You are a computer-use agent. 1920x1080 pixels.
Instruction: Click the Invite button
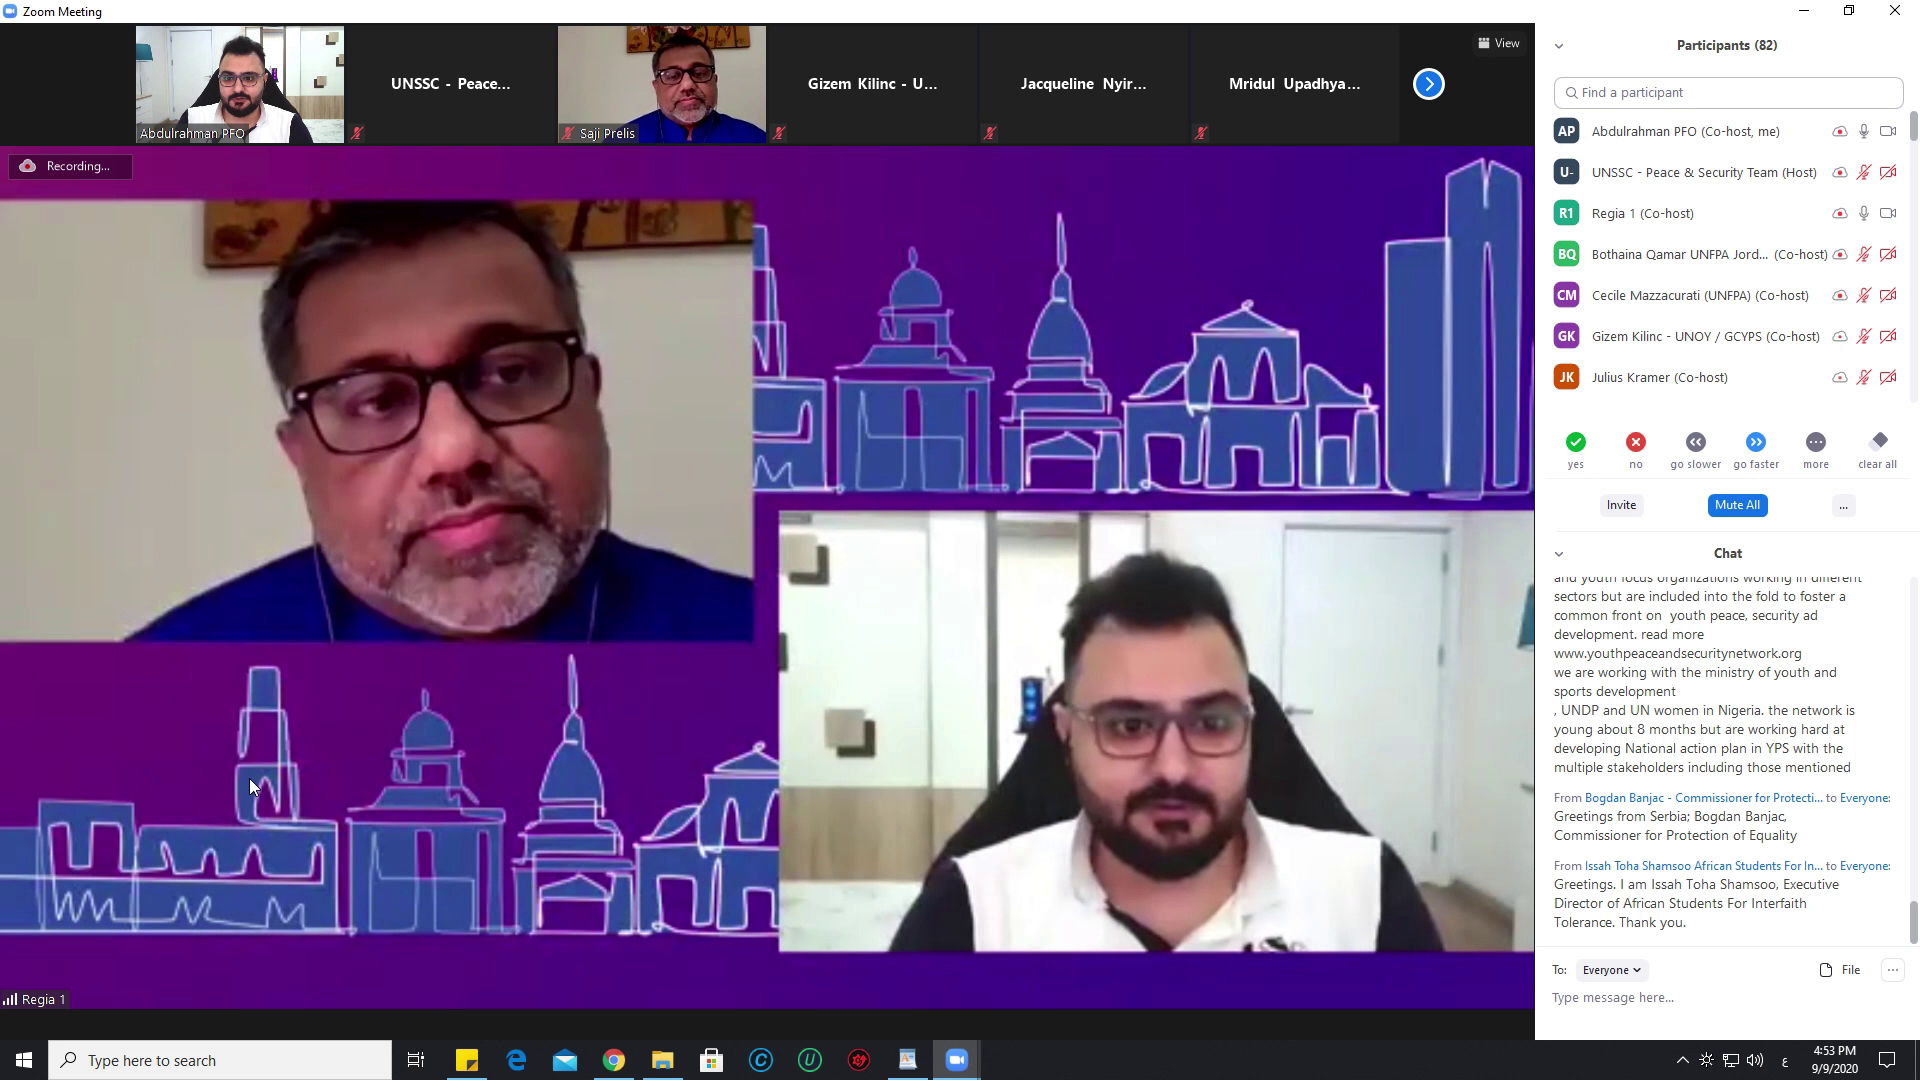click(1621, 505)
